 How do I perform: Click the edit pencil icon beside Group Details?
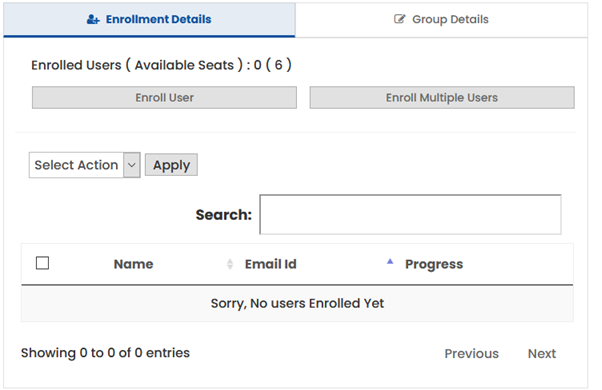[x=399, y=19]
